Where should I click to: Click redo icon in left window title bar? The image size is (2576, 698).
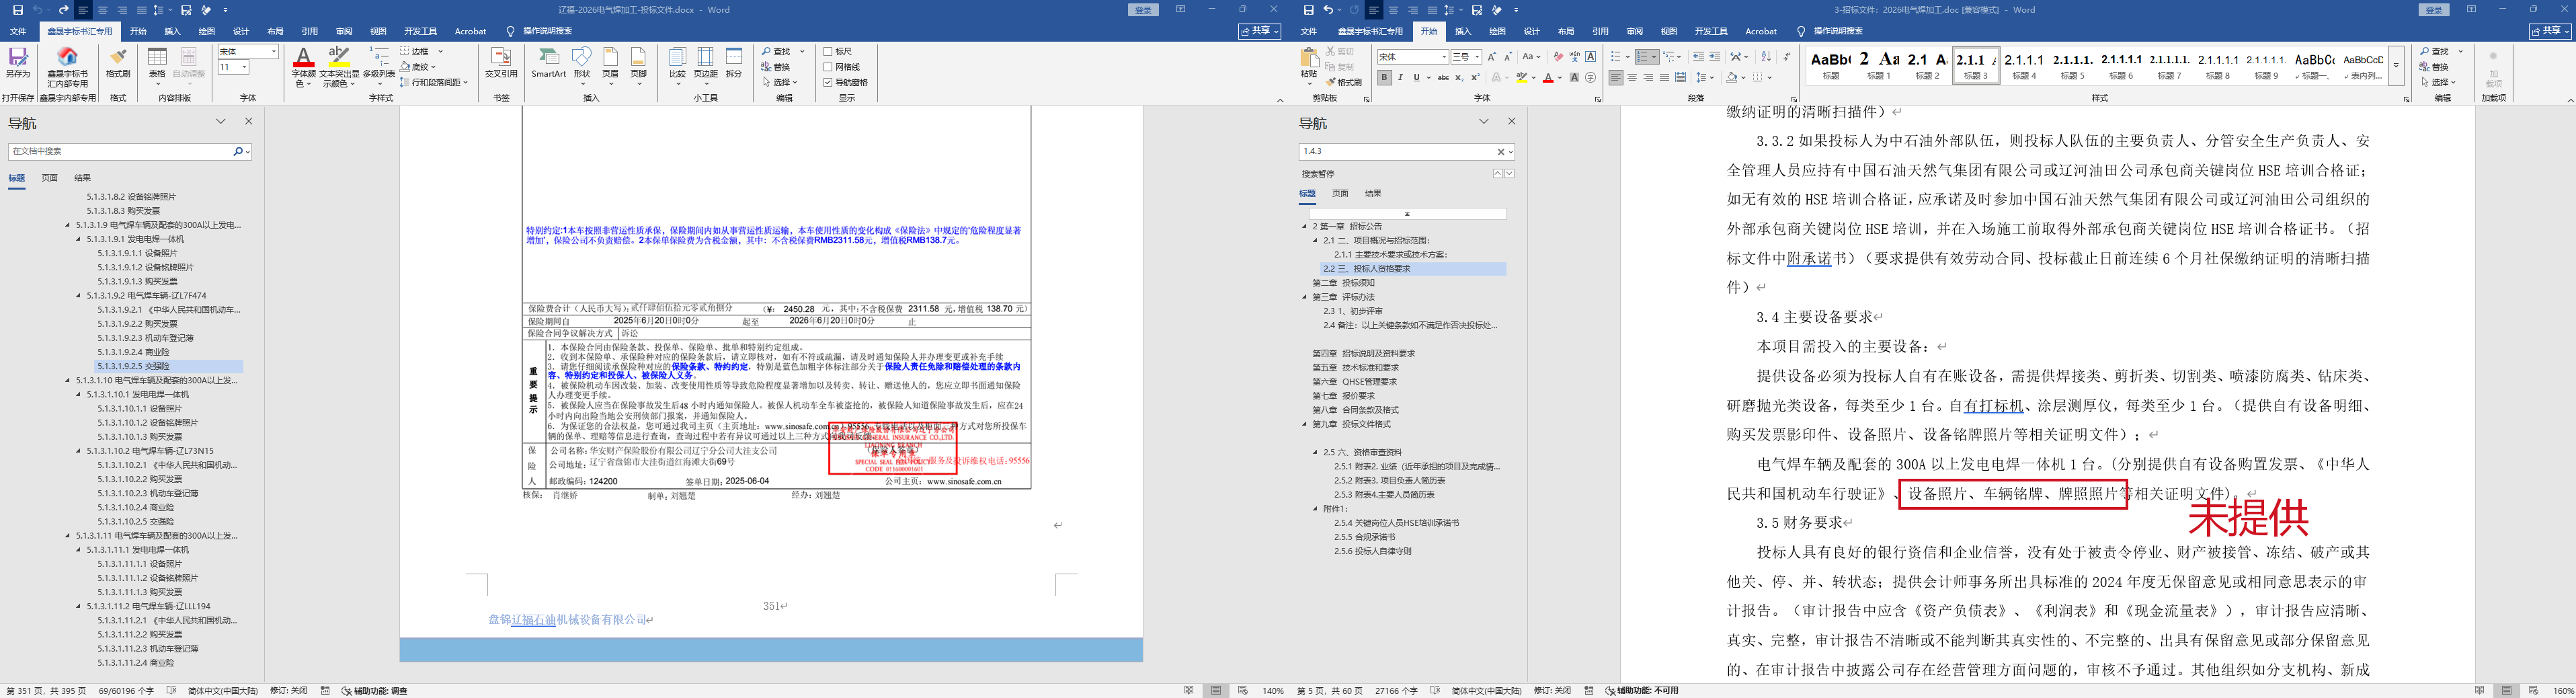[63, 10]
